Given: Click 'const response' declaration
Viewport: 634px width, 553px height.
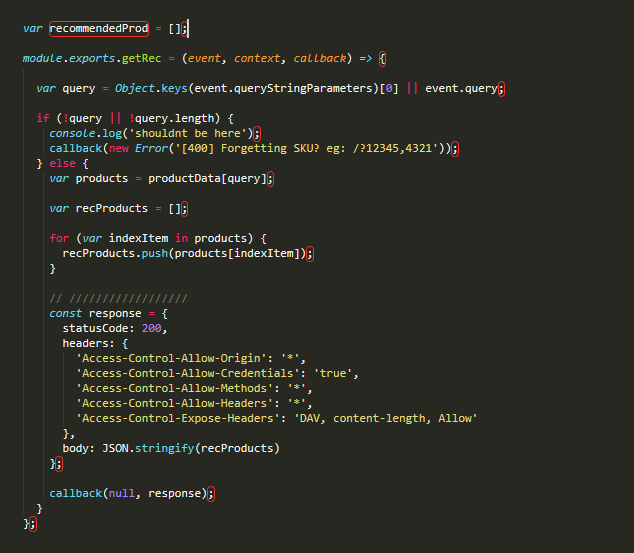Looking at the screenshot, I should [x=95, y=313].
